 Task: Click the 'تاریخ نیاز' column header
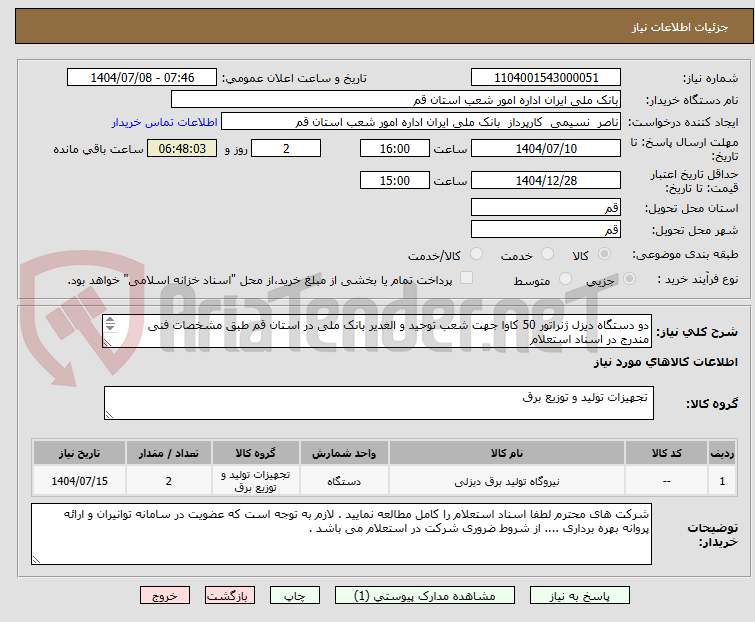click(79, 453)
